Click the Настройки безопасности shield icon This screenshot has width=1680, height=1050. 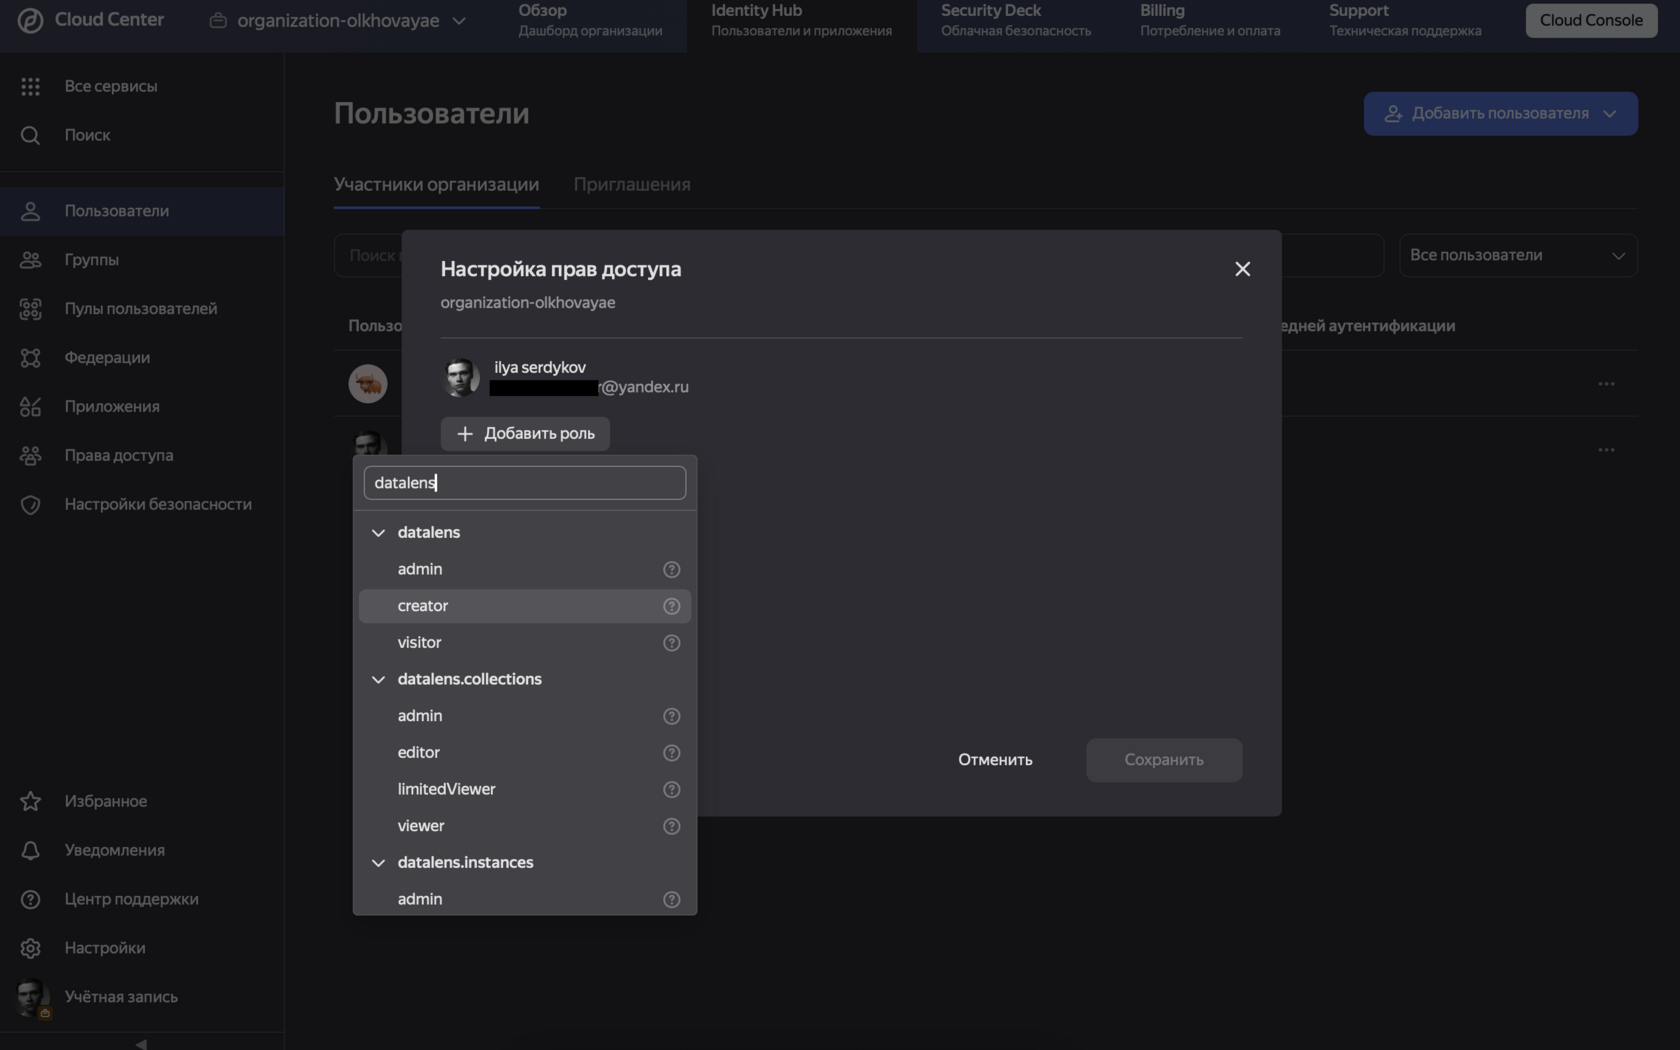(30, 505)
